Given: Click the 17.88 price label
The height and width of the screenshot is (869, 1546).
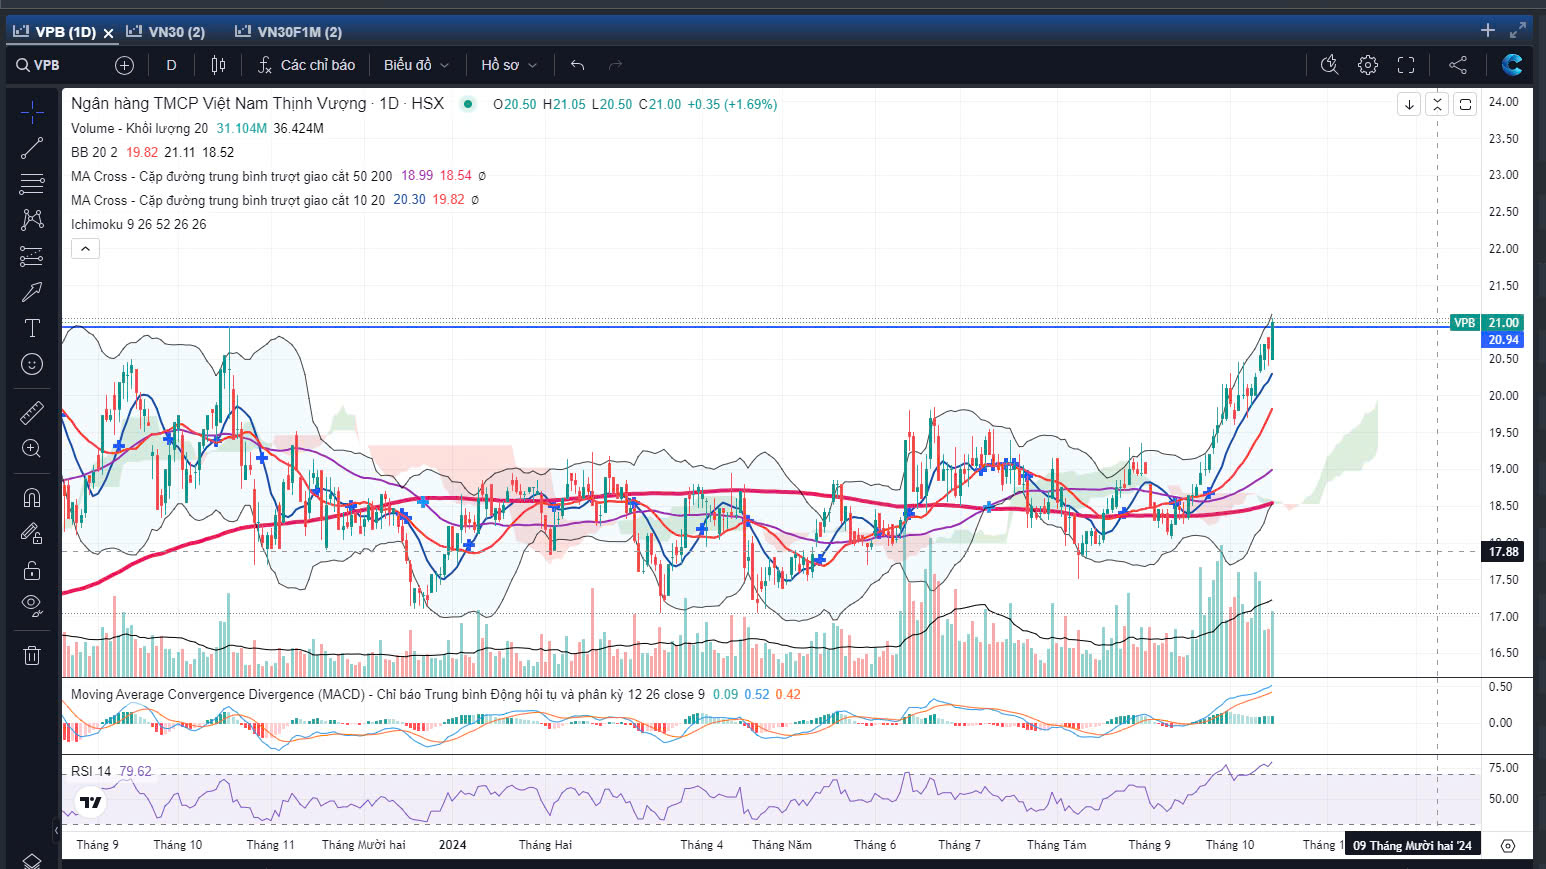Looking at the screenshot, I should point(1503,552).
